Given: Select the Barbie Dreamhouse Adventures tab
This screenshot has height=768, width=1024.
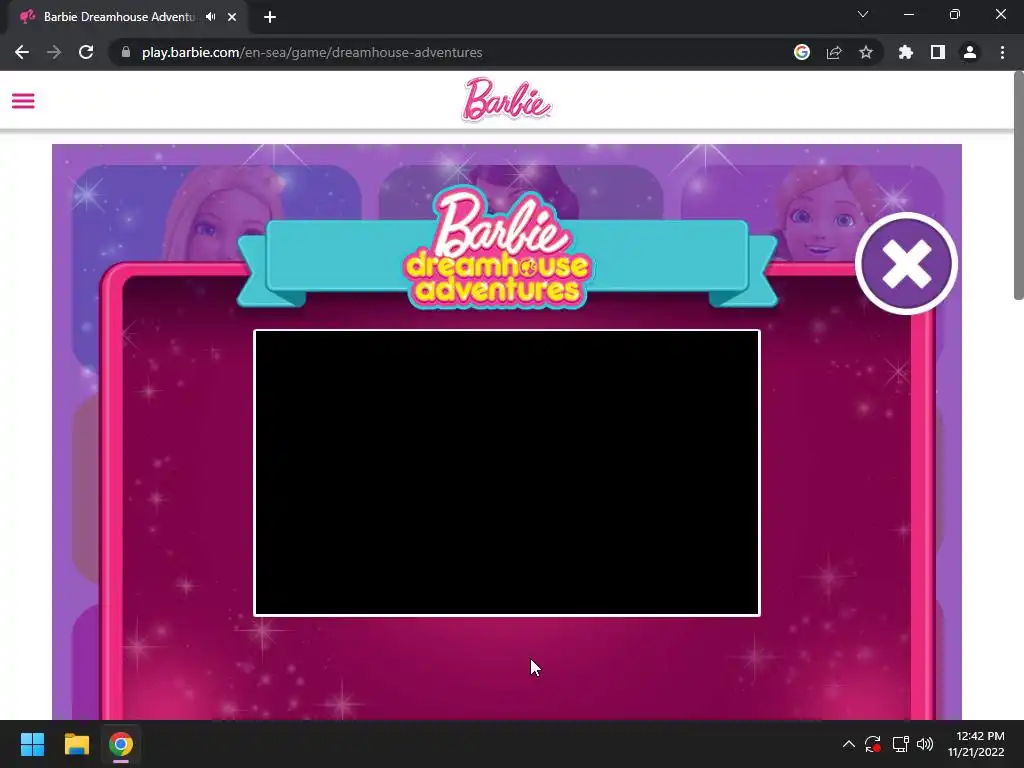Looking at the screenshot, I should coord(127,17).
